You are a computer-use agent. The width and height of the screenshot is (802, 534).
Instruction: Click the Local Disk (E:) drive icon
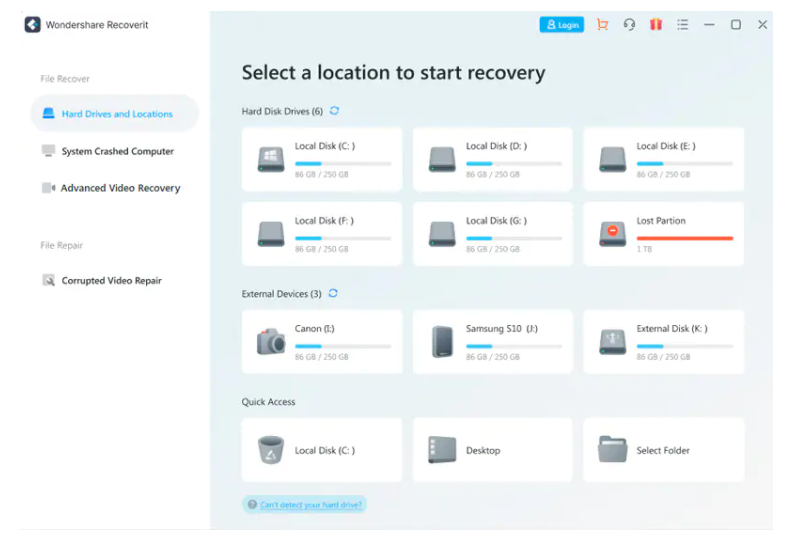pyautogui.click(x=612, y=159)
